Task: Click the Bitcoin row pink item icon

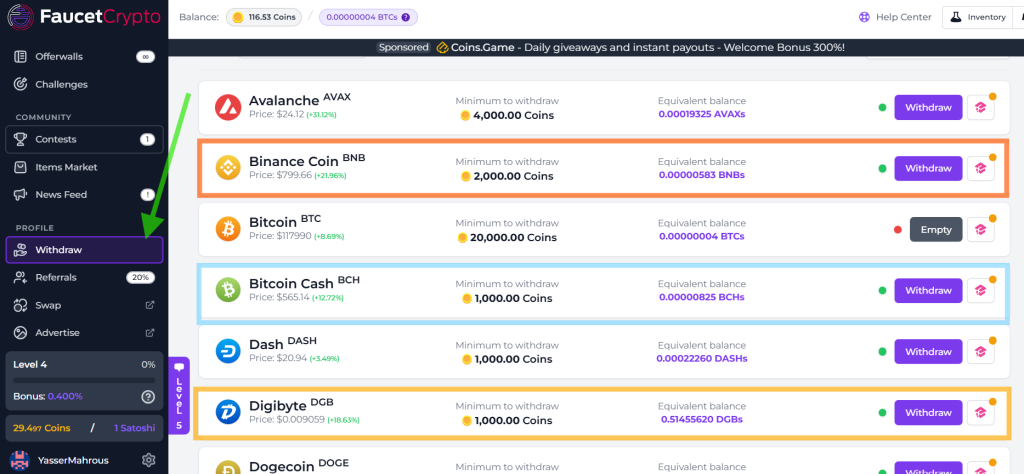Action: (x=980, y=229)
